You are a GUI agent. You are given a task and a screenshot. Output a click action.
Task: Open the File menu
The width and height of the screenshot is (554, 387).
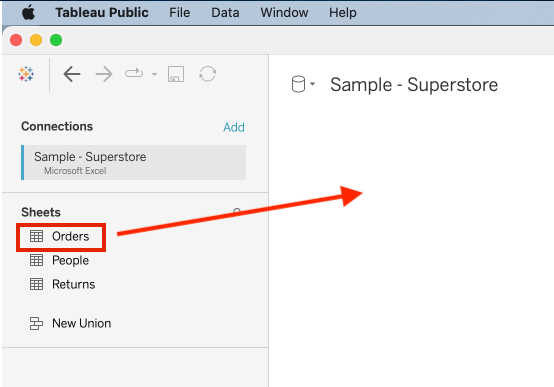click(x=179, y=13)
